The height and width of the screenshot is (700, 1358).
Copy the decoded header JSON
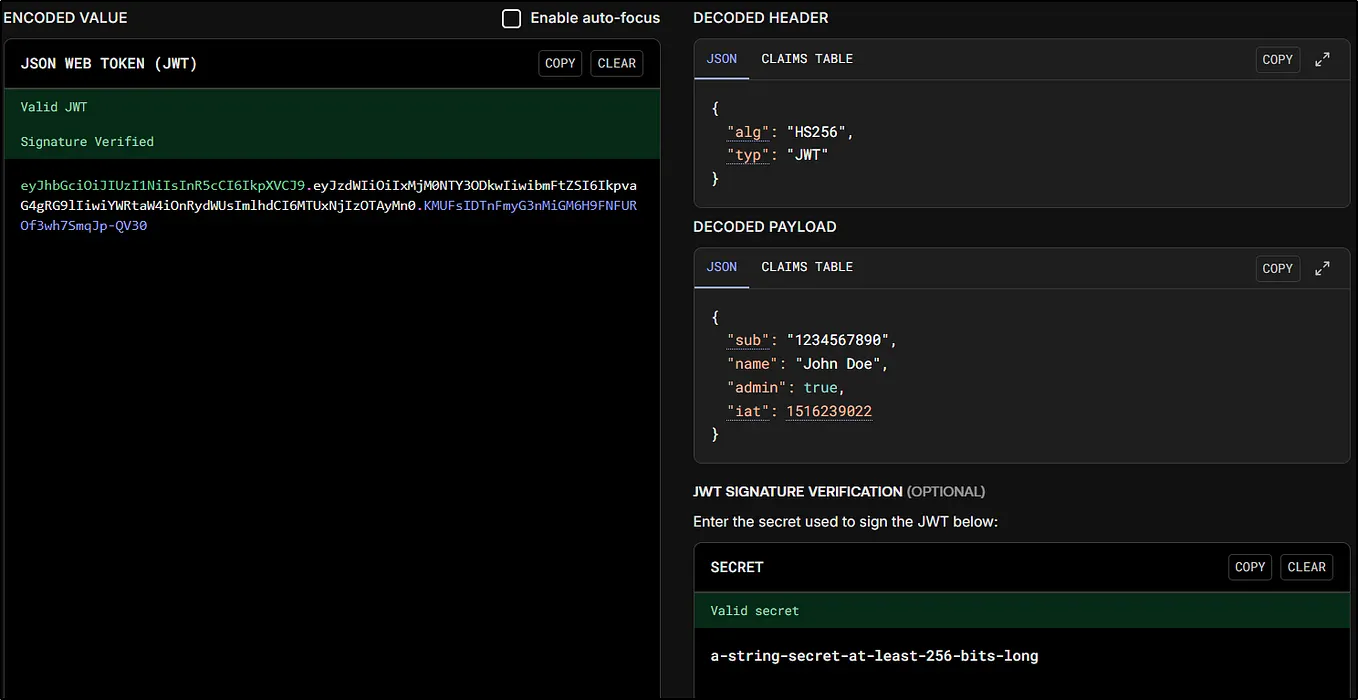[1277, 60]
